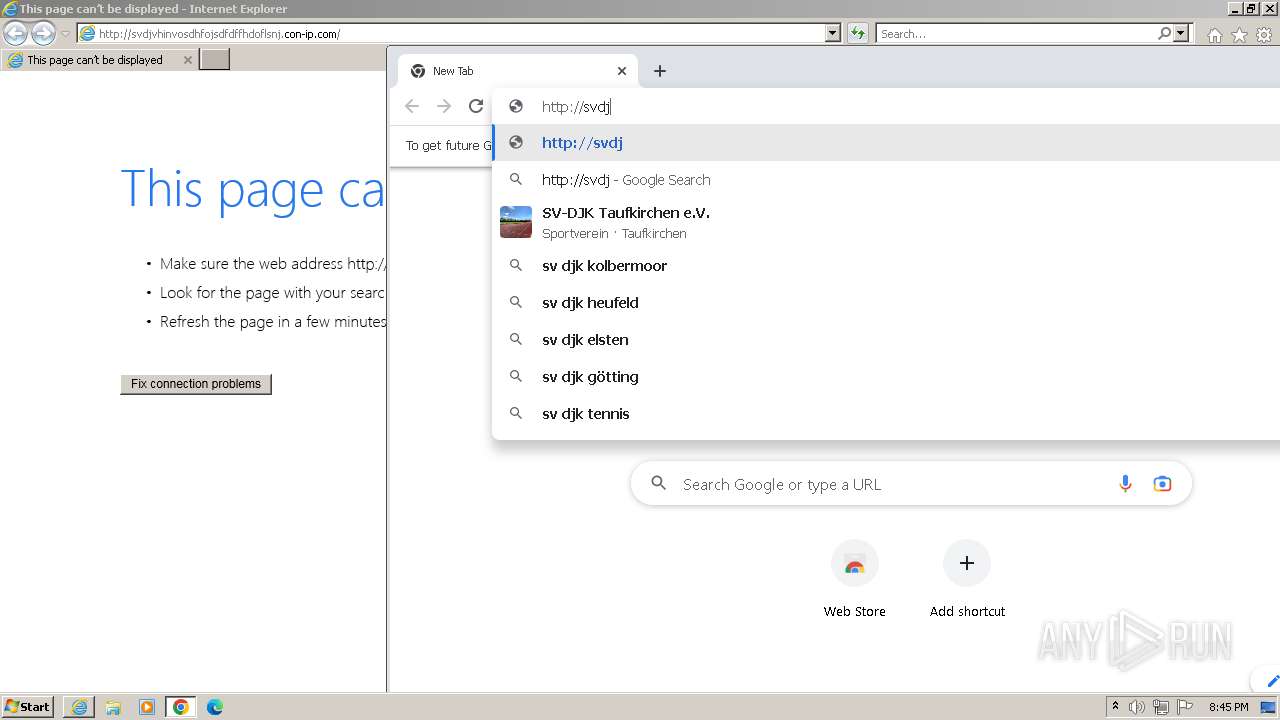Click the Fix connection problems button
Screen dimensions: 1280x720
pos(196,384)
